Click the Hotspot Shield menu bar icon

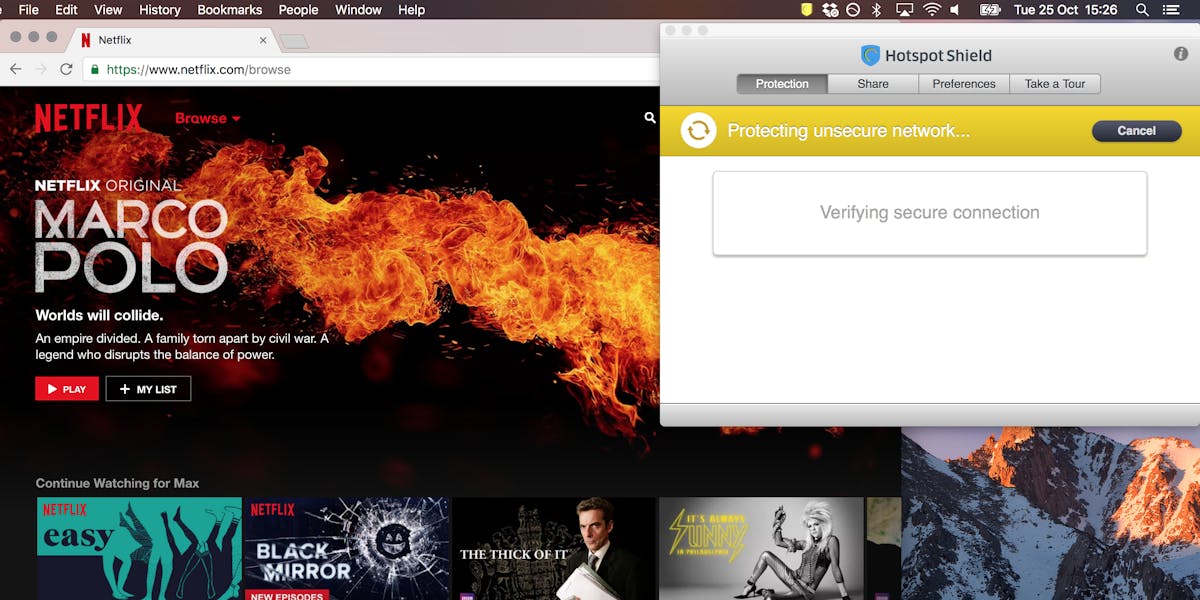(x=807, y=10)
